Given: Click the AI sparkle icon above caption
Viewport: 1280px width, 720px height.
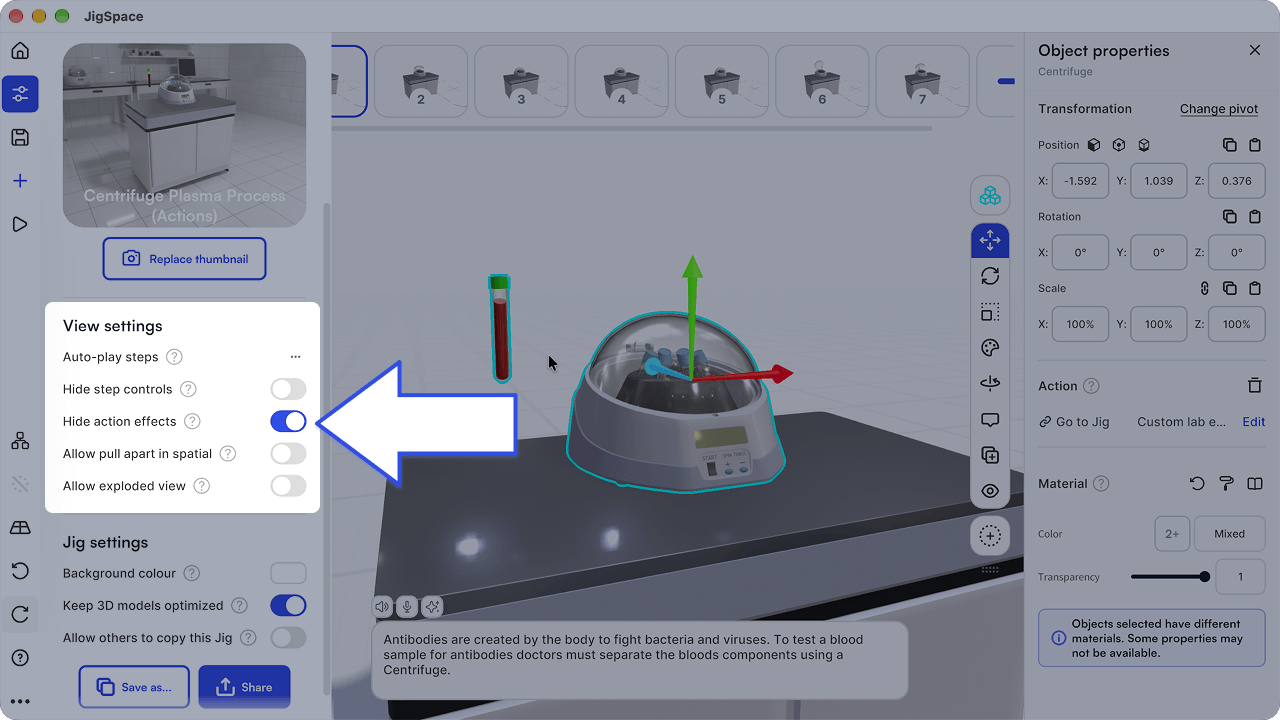Looking at the screenshot, I should [x=432, y=606].
